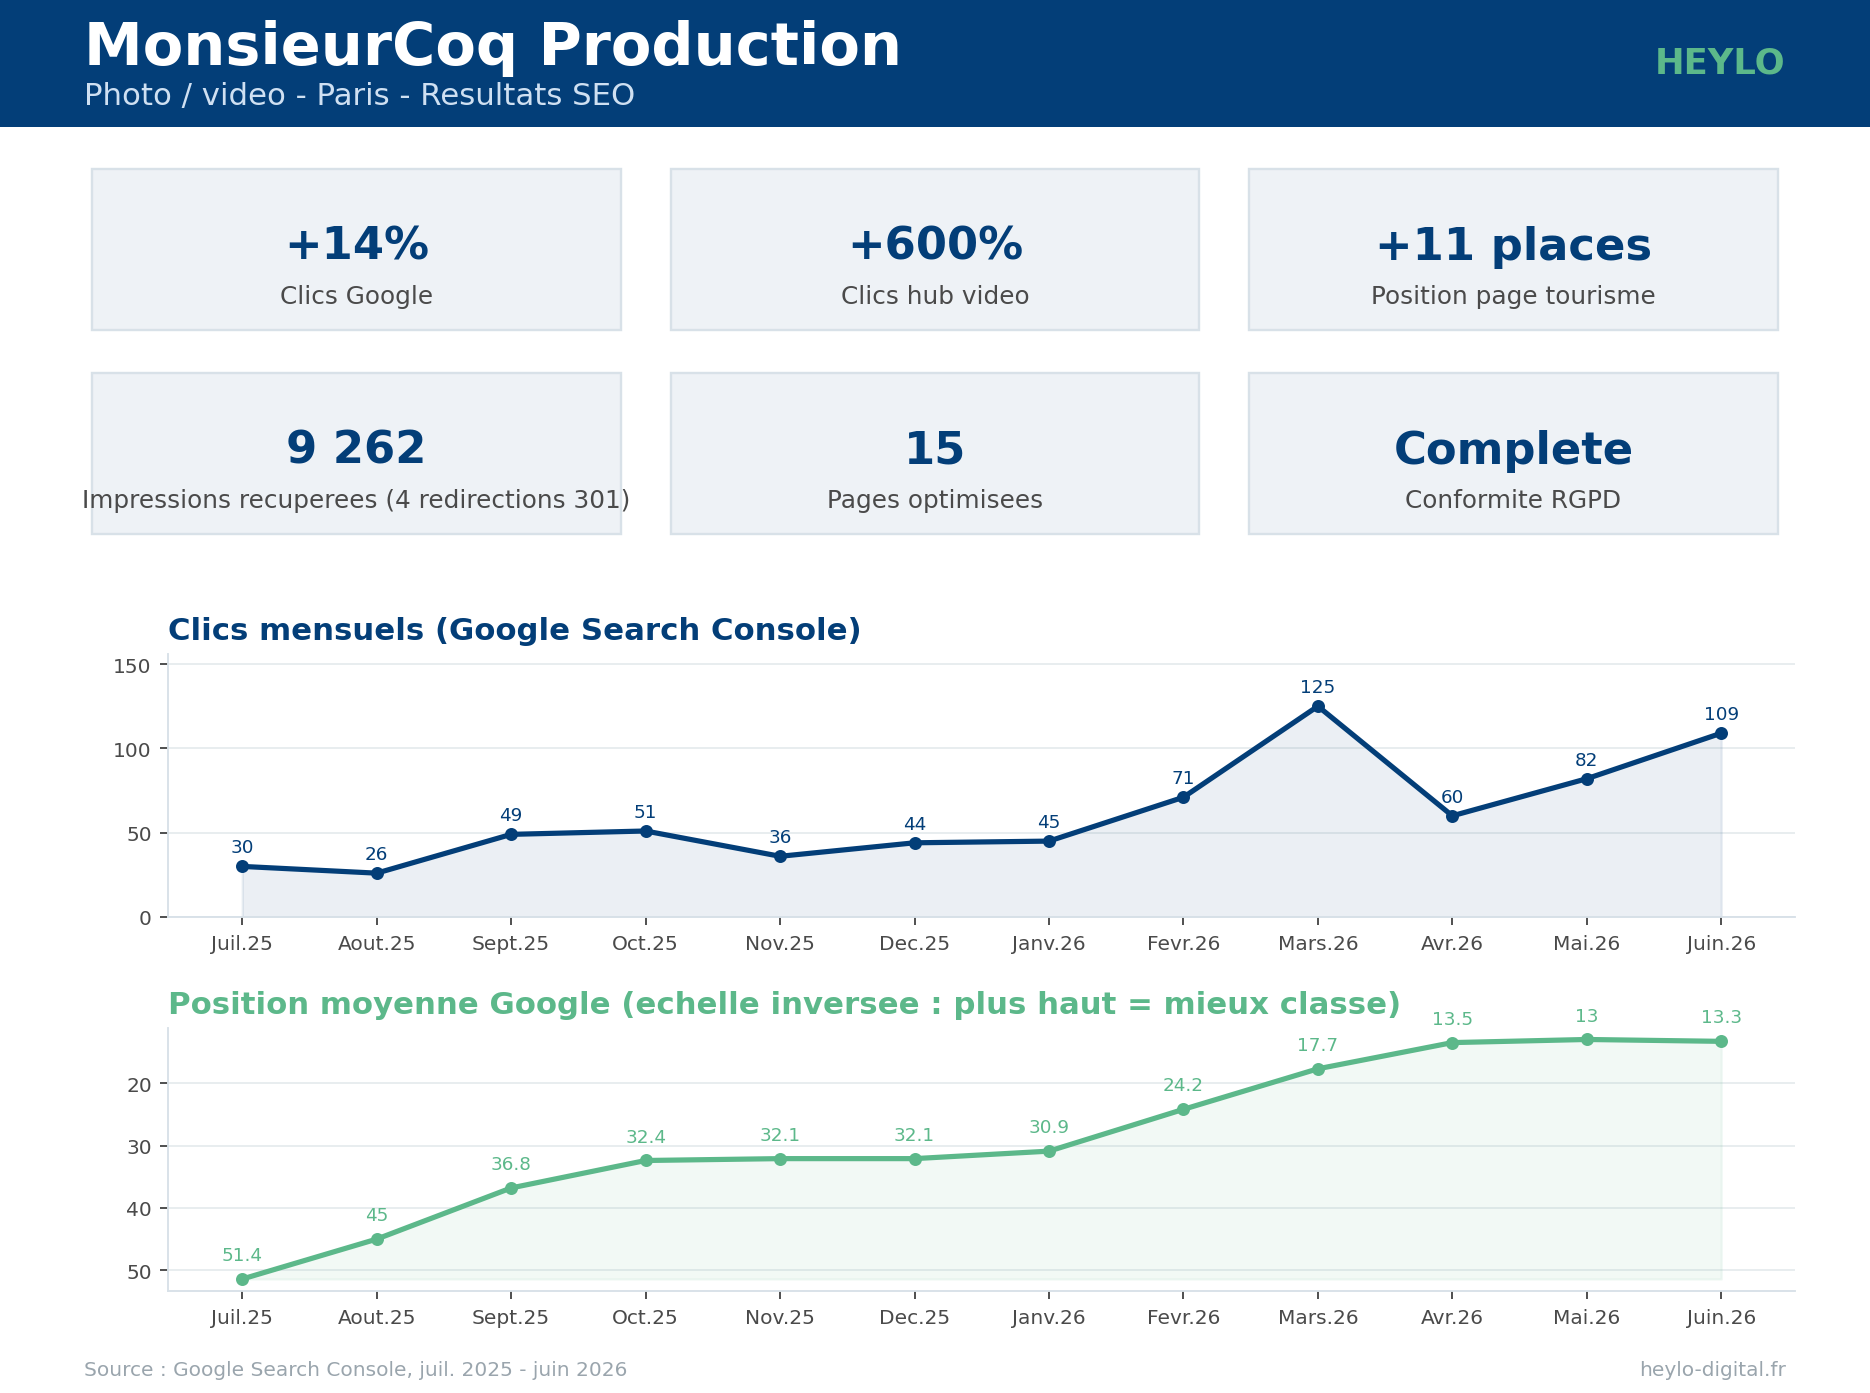Click the Janv.26 position point at 30.9

[1049, 1151]
